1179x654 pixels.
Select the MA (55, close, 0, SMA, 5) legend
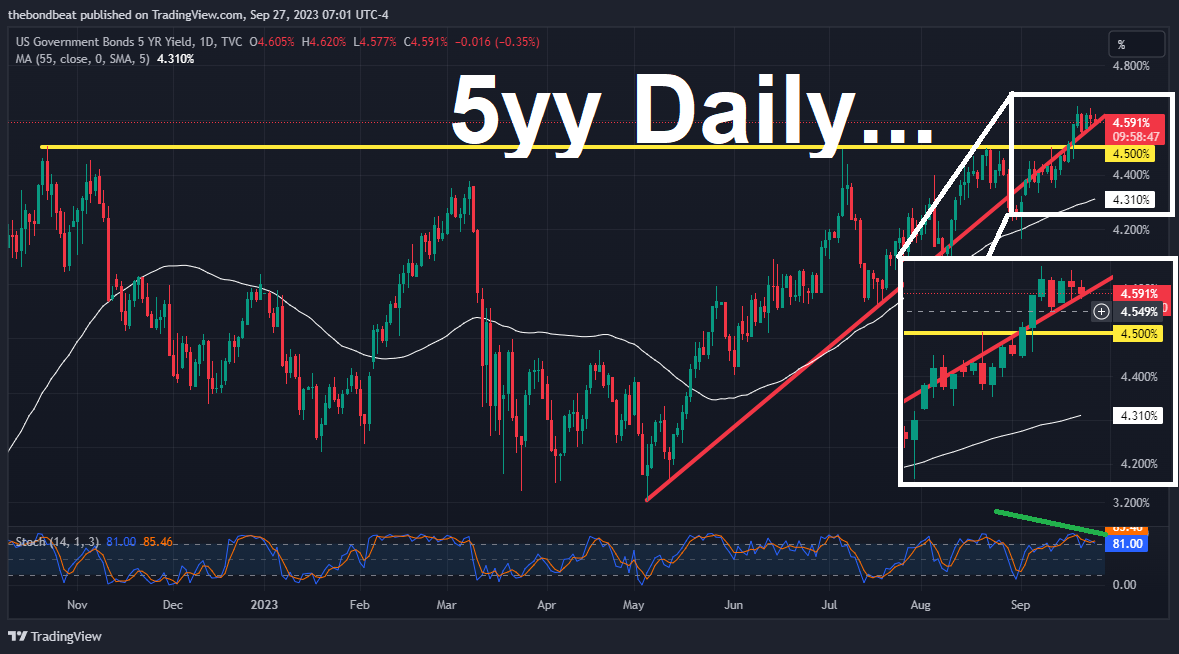(x=83, y=59)
